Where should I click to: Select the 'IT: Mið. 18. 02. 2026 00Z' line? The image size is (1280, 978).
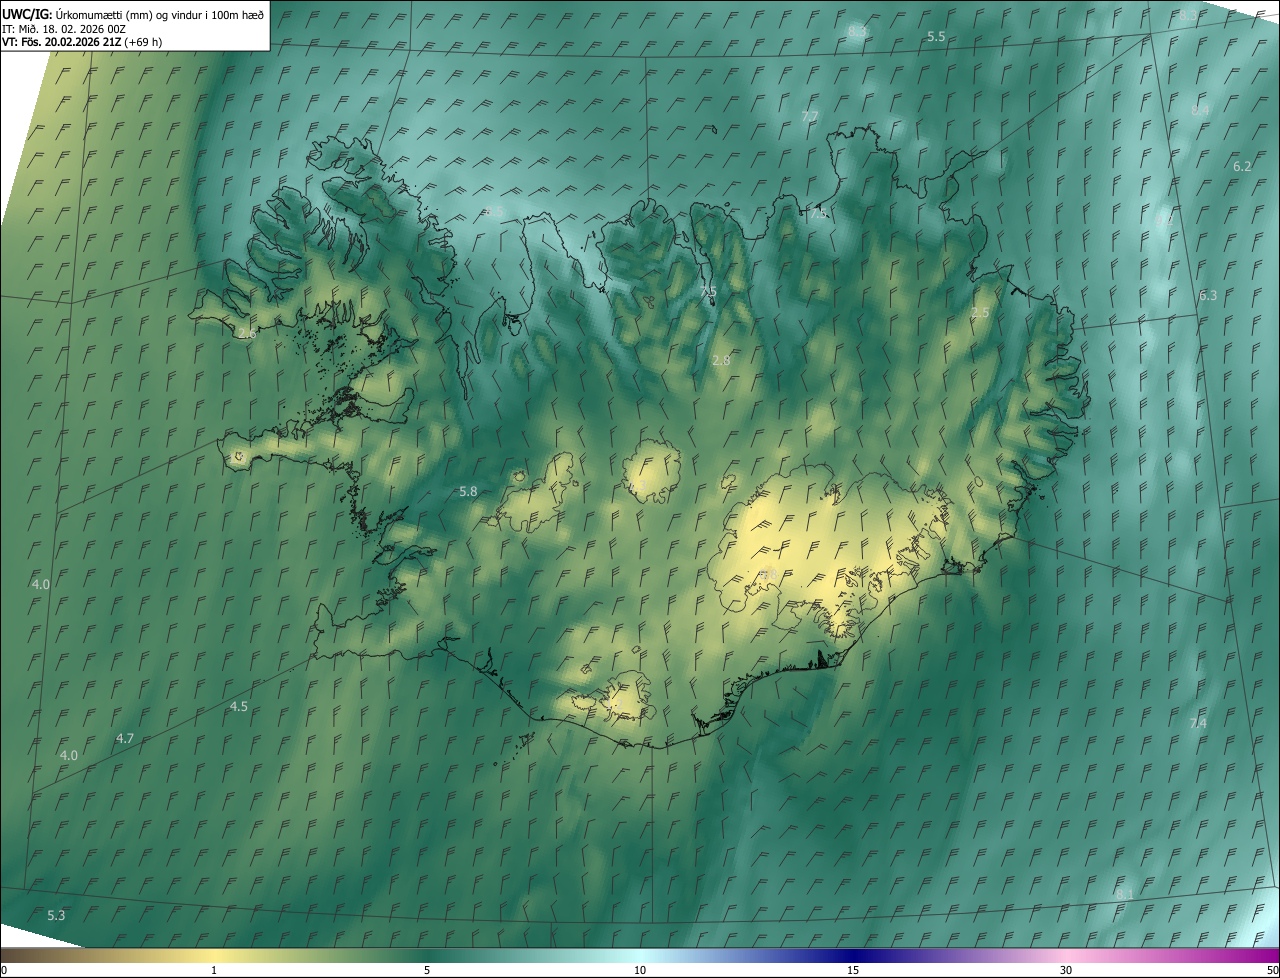[64, 29]
